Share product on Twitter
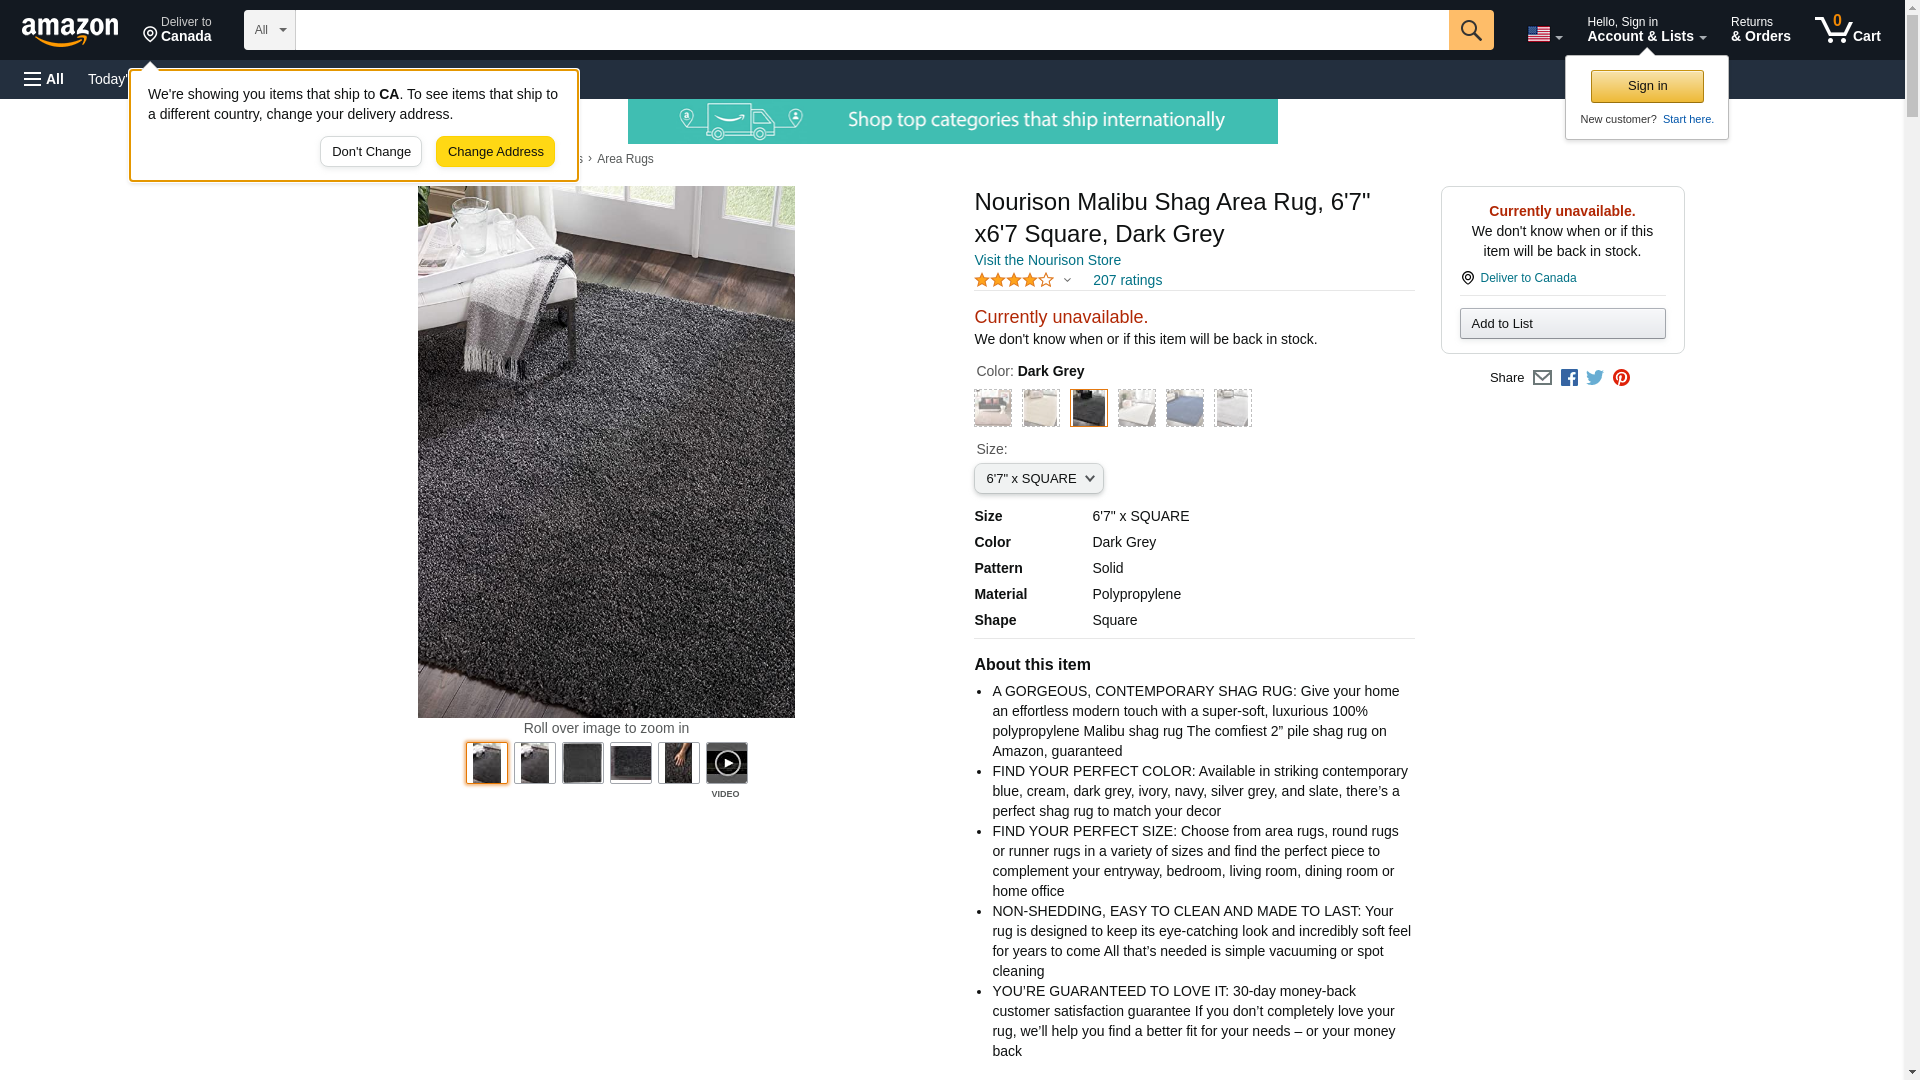 point(1595,378)
